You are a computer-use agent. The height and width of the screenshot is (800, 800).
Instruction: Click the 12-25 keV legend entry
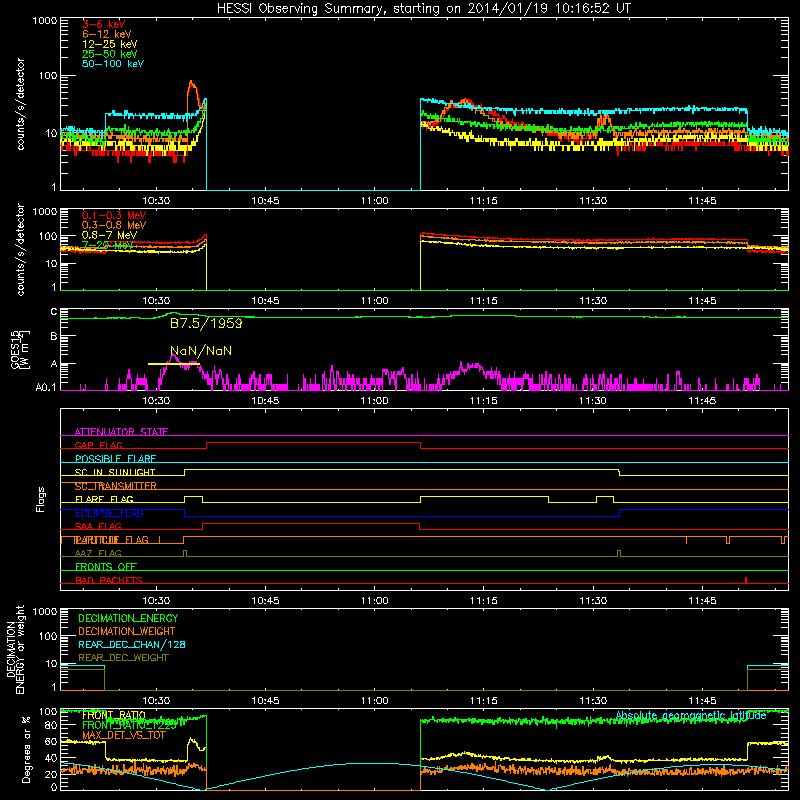tap(110, 44)
